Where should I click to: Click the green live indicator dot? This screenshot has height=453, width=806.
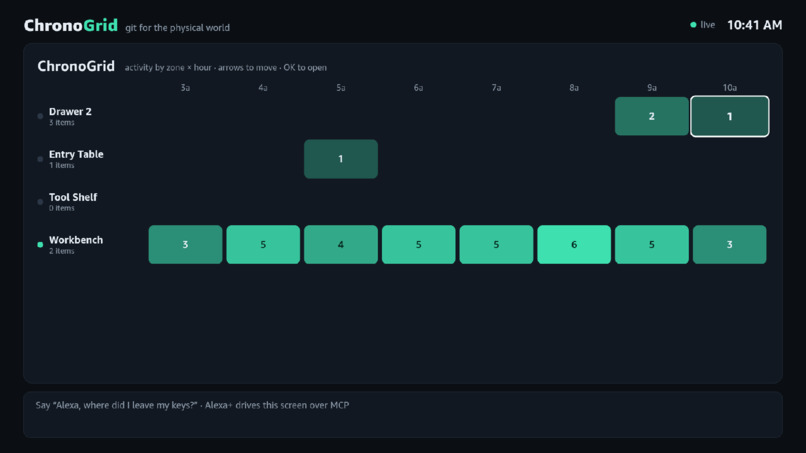tap(693, 25)
